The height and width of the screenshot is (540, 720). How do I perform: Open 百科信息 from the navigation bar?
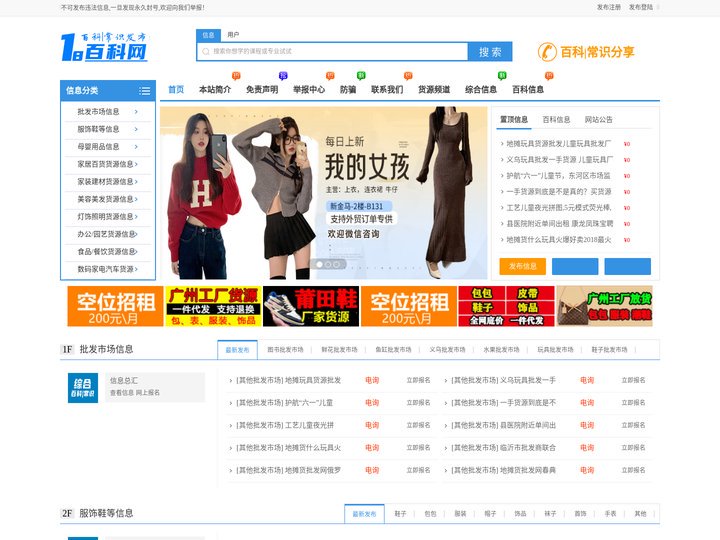pyautogui.click(x=528, y=90)
